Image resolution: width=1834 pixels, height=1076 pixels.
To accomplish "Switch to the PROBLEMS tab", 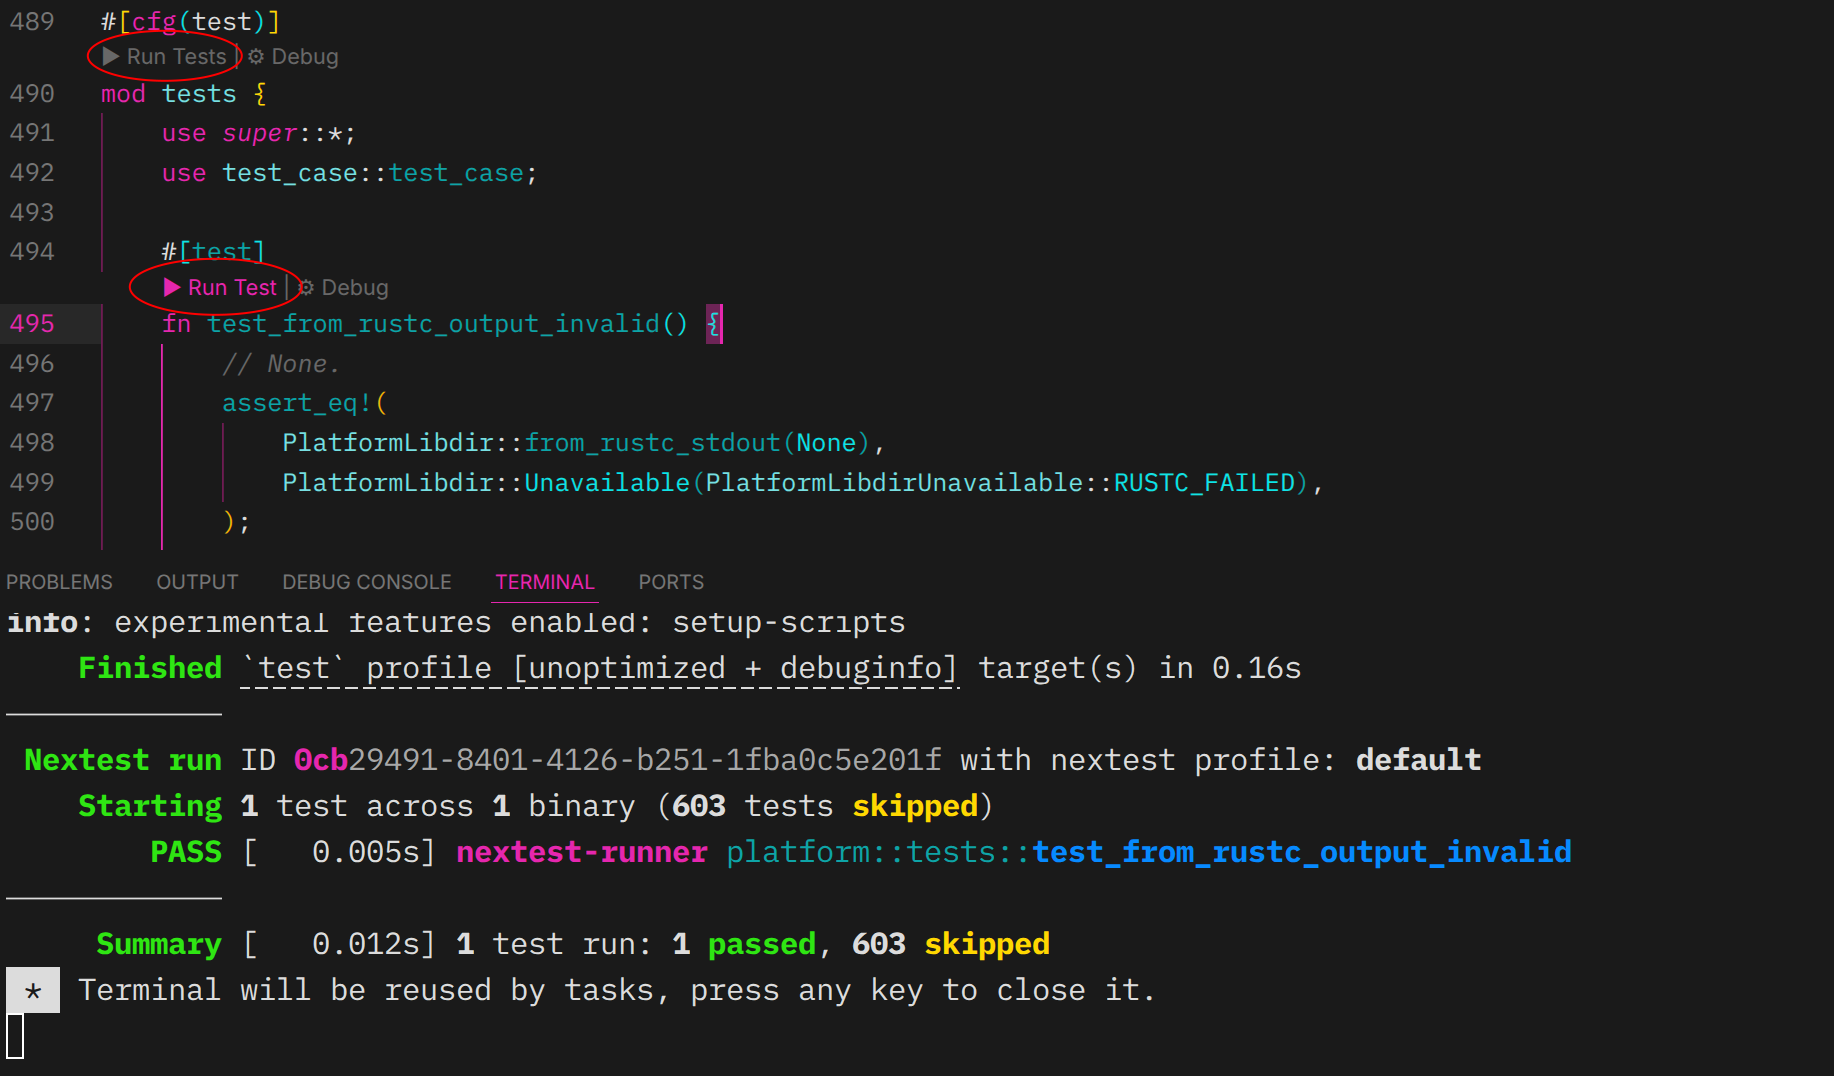I will pos(59,581).
